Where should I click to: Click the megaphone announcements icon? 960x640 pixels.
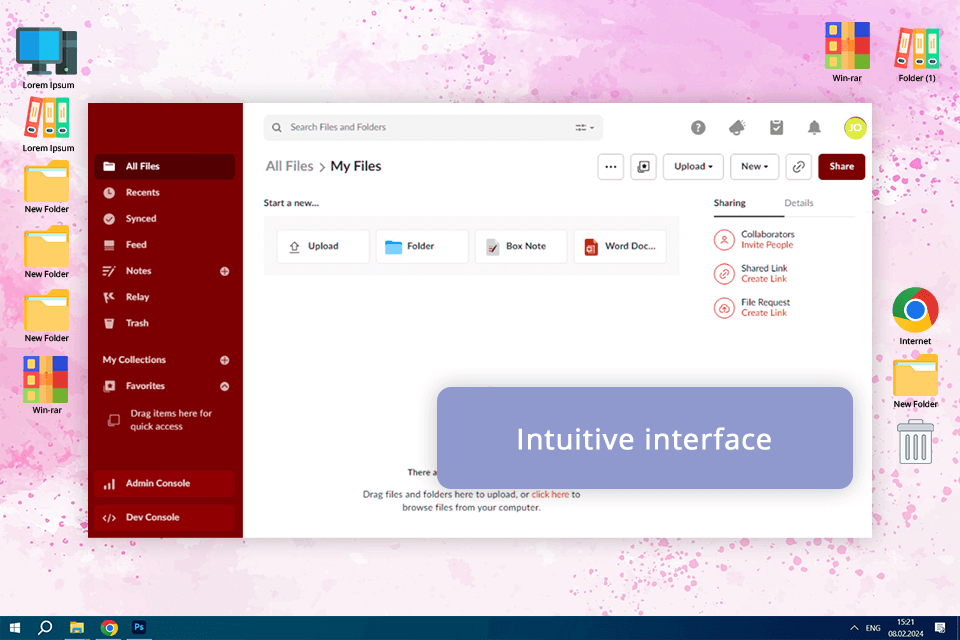tap(737, 127)
